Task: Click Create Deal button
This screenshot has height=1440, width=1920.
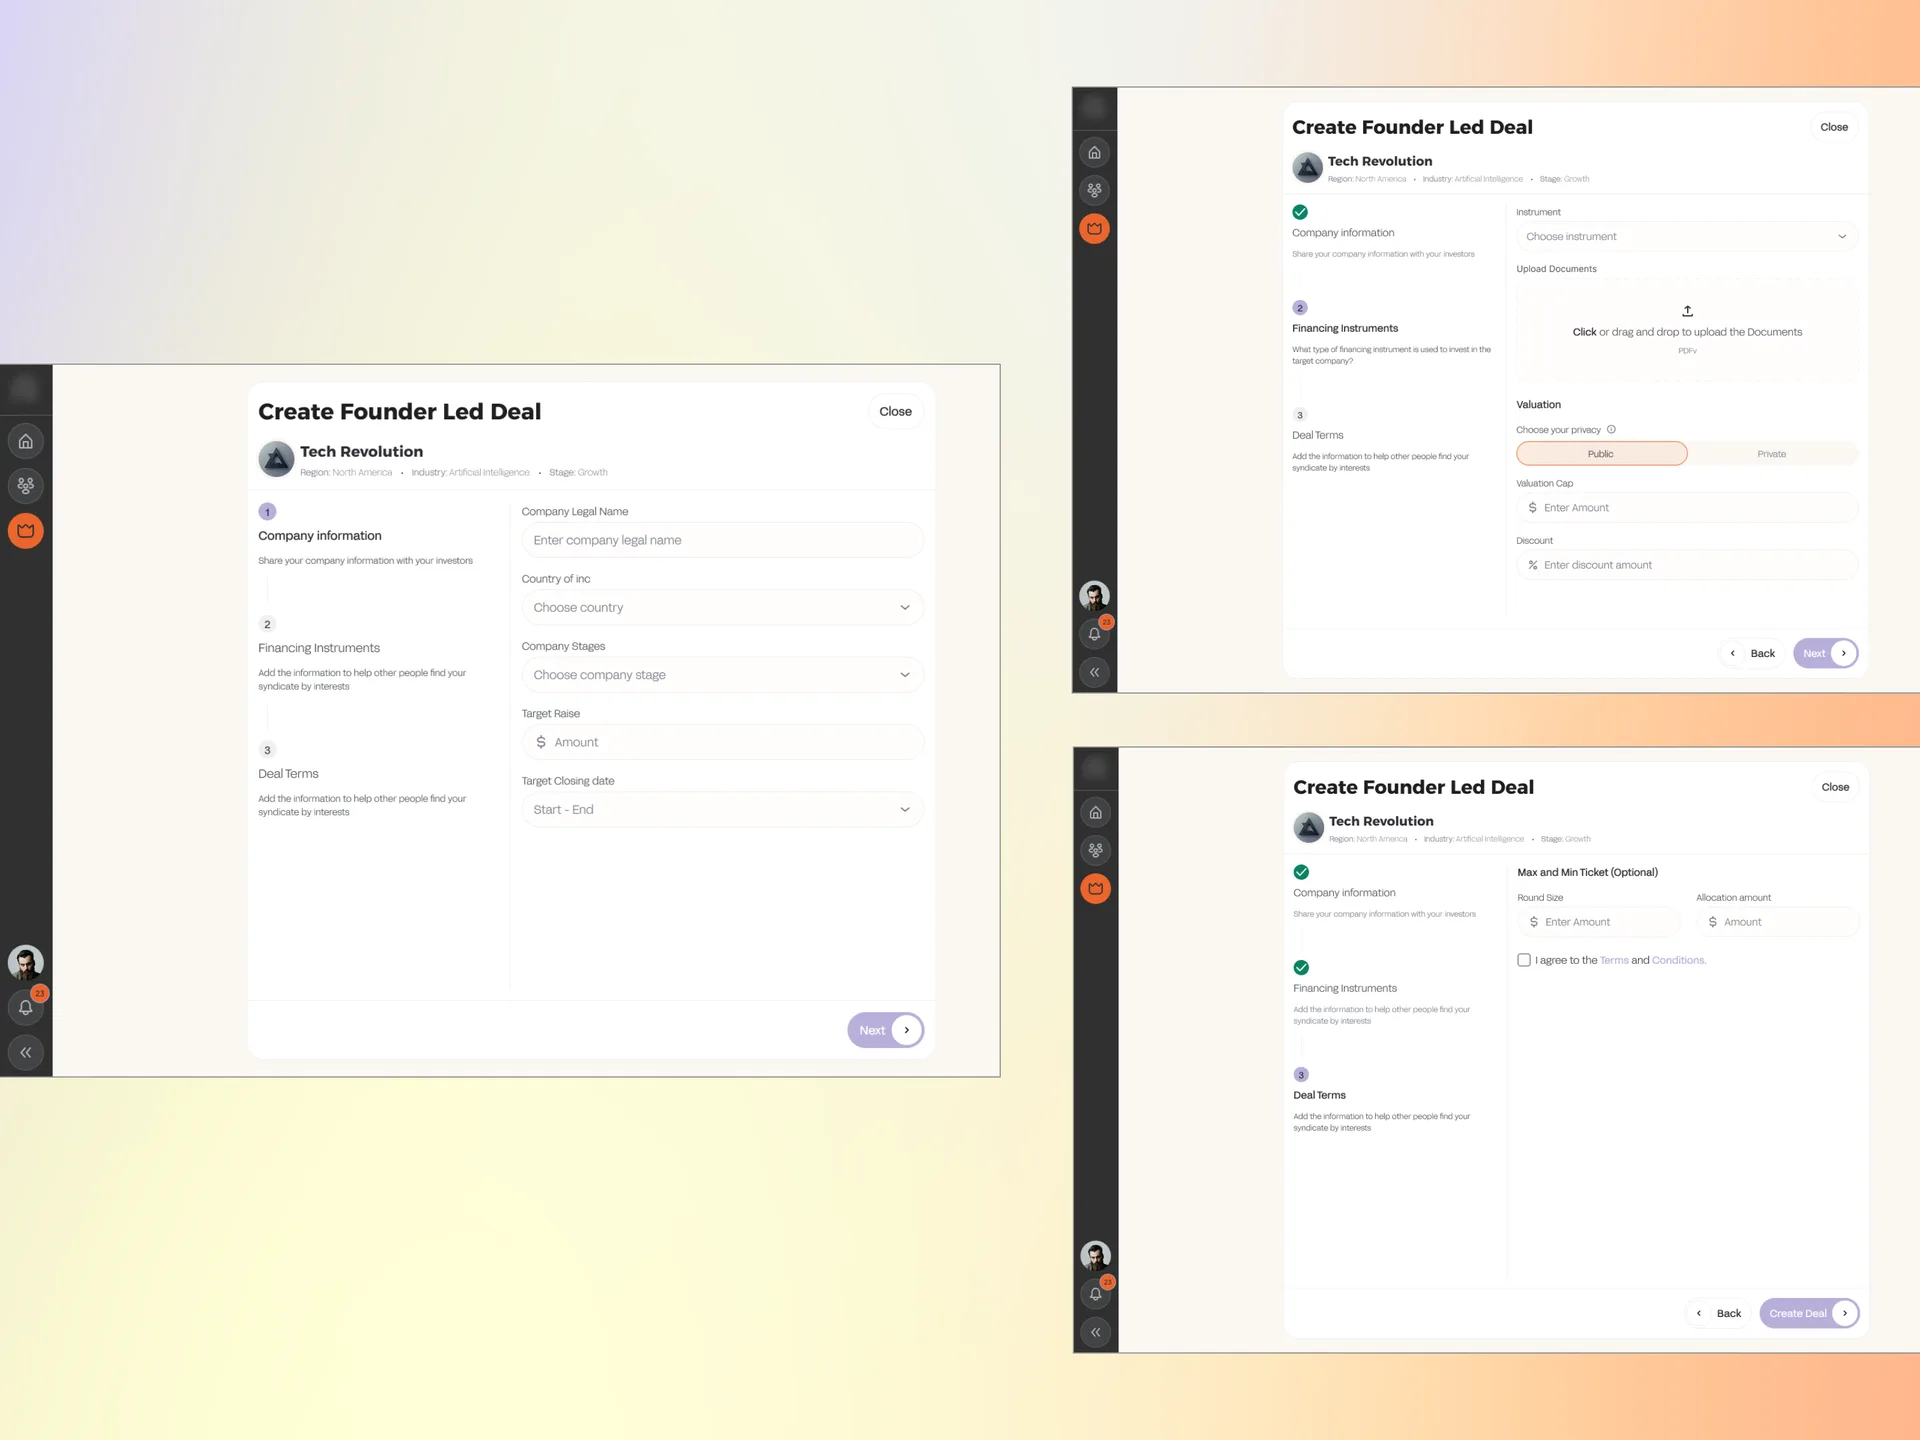Action: [1809, 1313]
